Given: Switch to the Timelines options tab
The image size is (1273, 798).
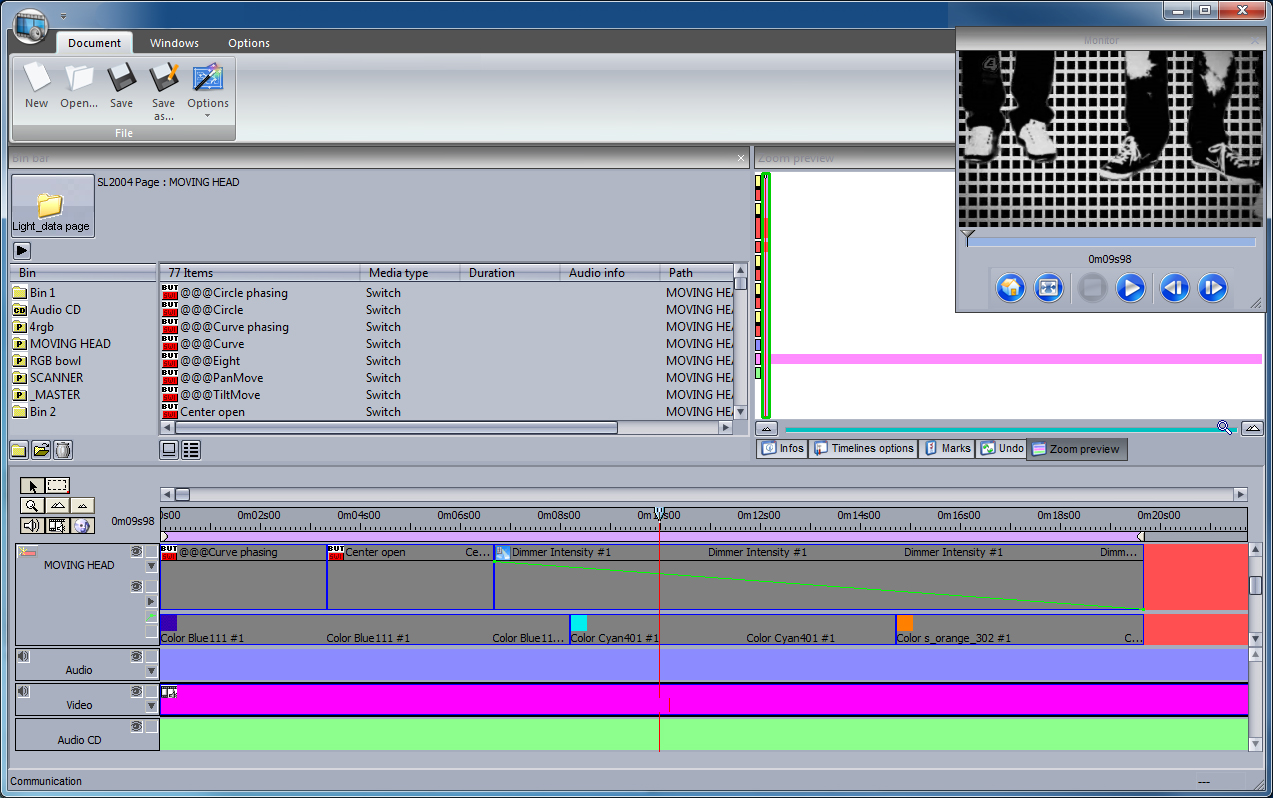Looking at the screenshot, I should 864,449.
